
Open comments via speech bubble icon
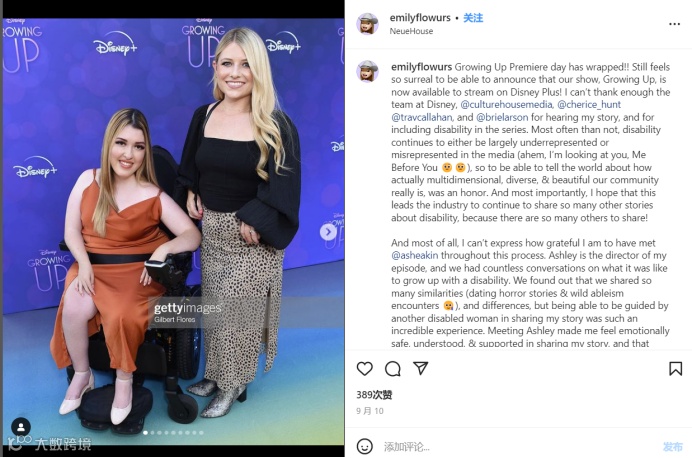click(x=392, y=368)
